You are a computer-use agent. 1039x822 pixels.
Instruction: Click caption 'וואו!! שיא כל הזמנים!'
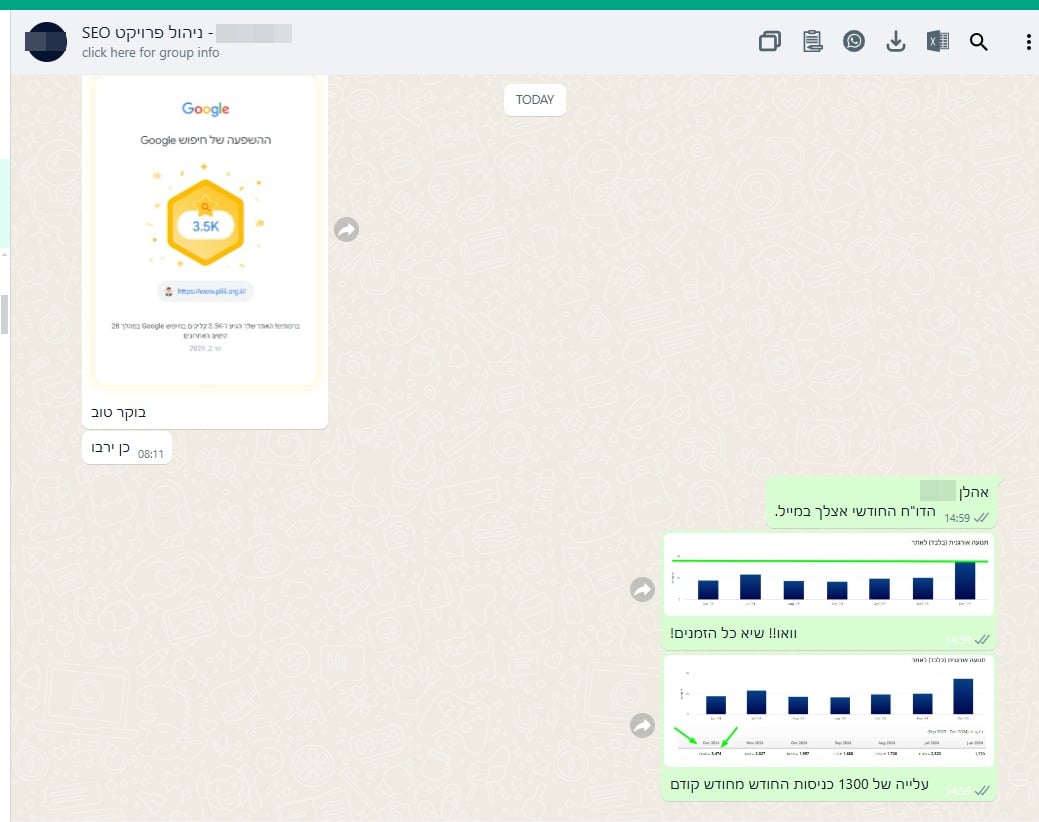[734, 633]
